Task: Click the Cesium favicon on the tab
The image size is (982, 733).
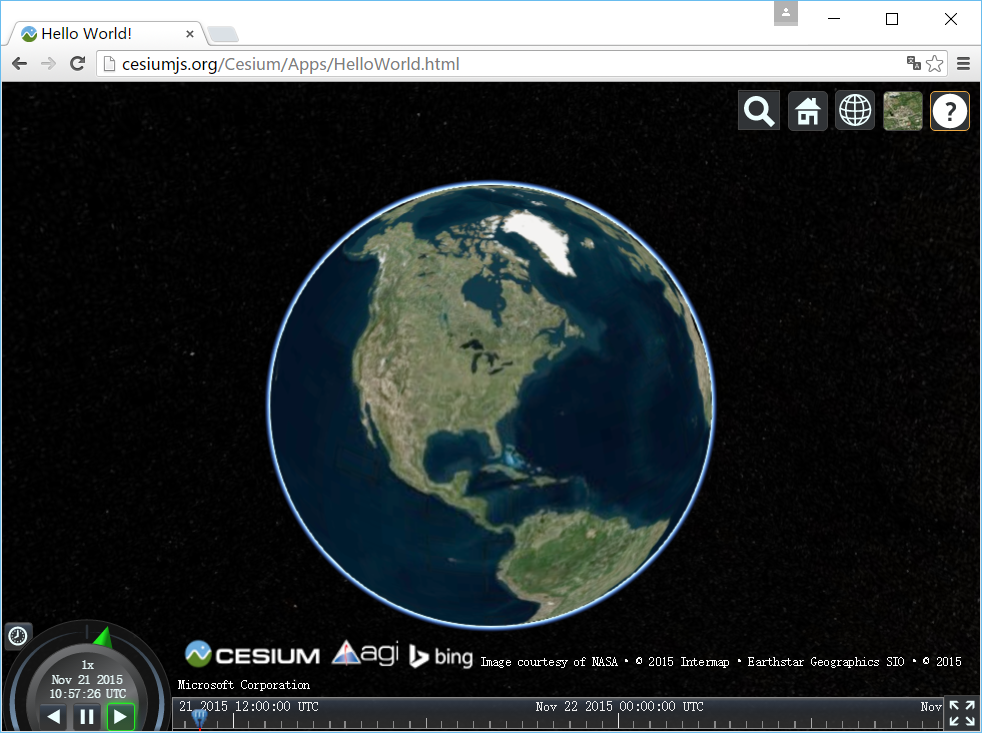Action: tap(29, 34)
